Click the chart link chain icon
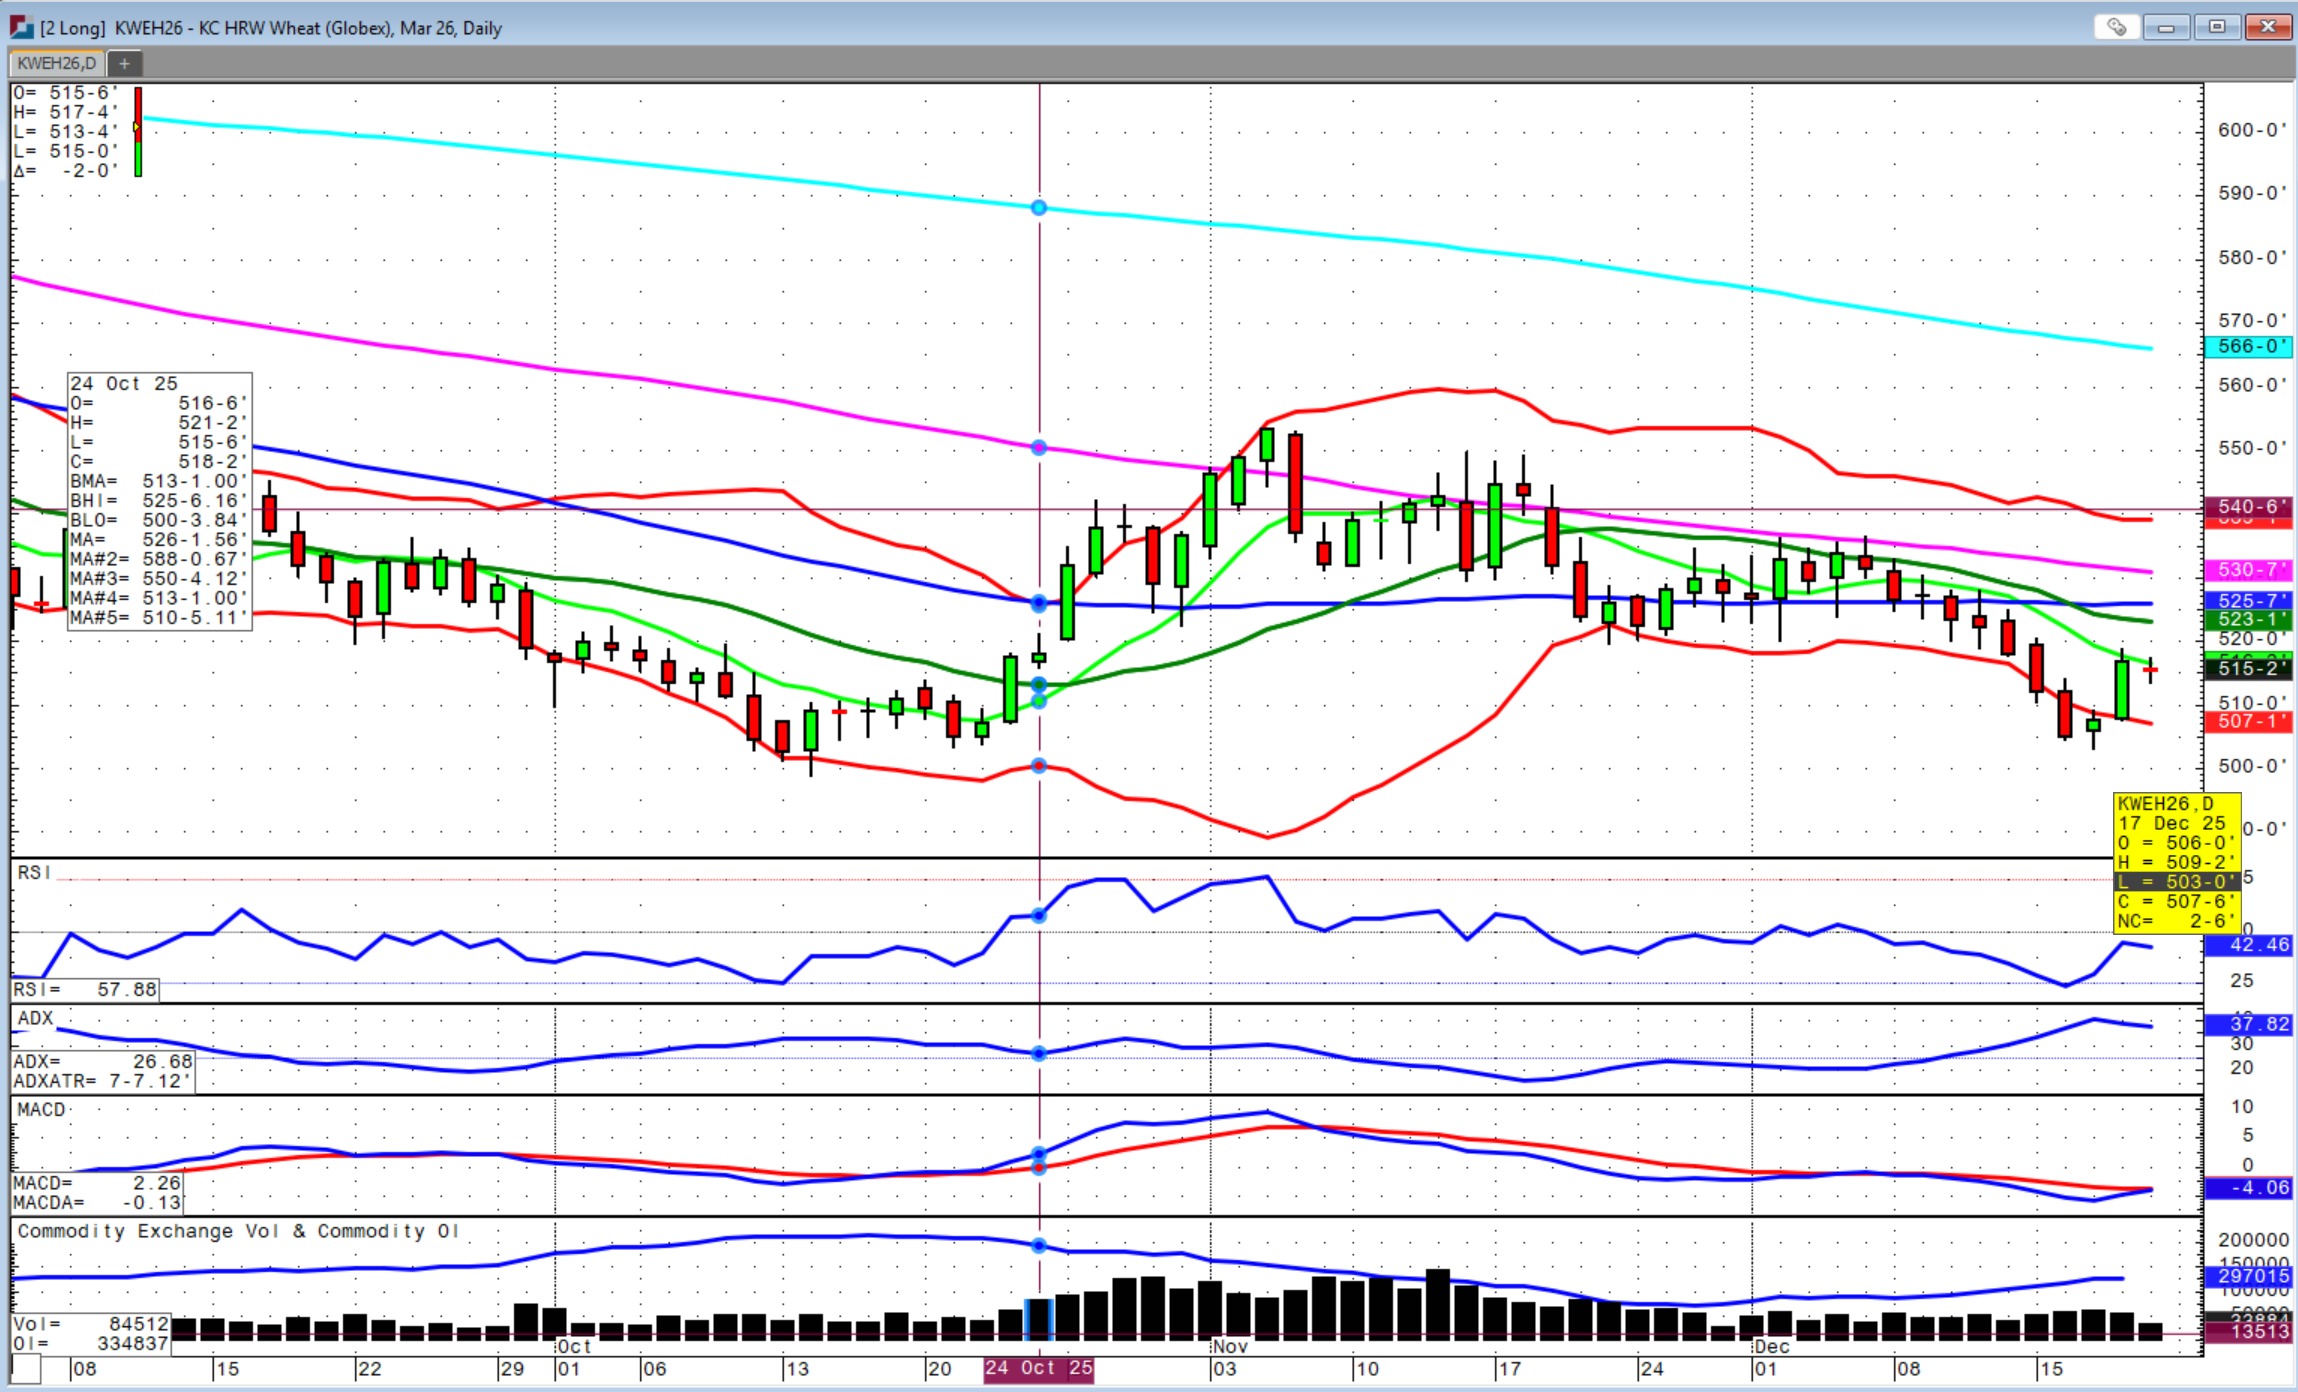The image size is (2298, 1392). pyautogui.click(x=2116, y=27)
